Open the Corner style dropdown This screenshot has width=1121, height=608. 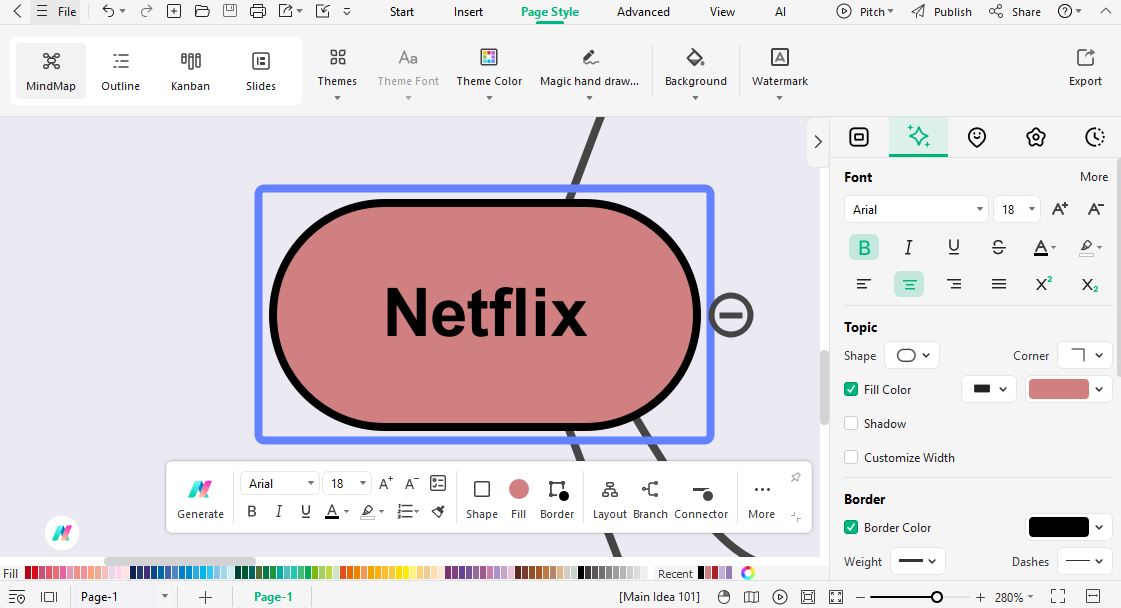click(1084, 356)
